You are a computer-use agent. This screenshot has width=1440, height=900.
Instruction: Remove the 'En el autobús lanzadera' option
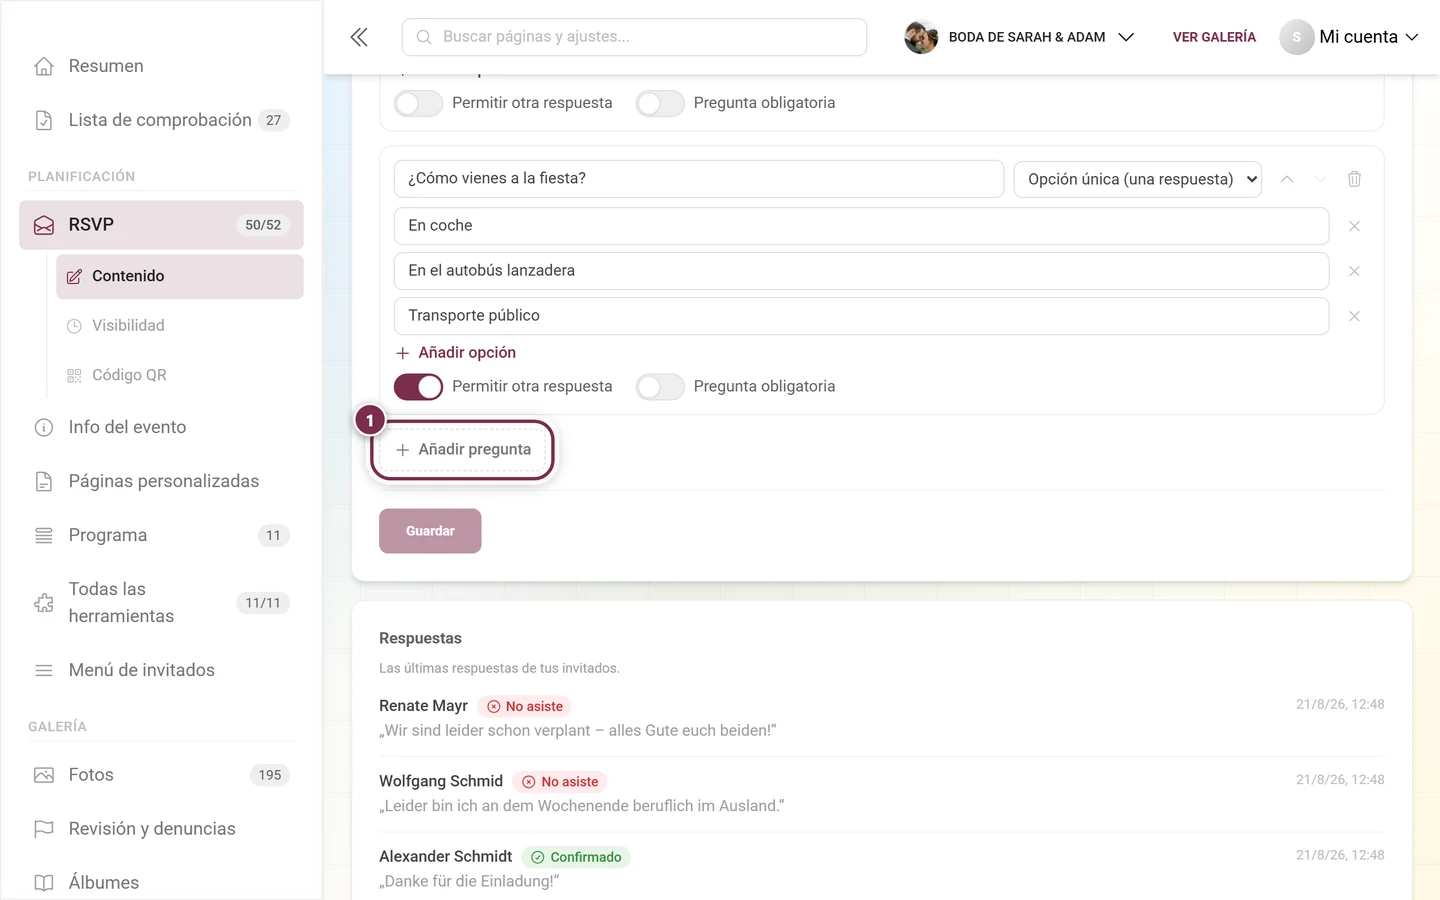[x=1354, y=271]
